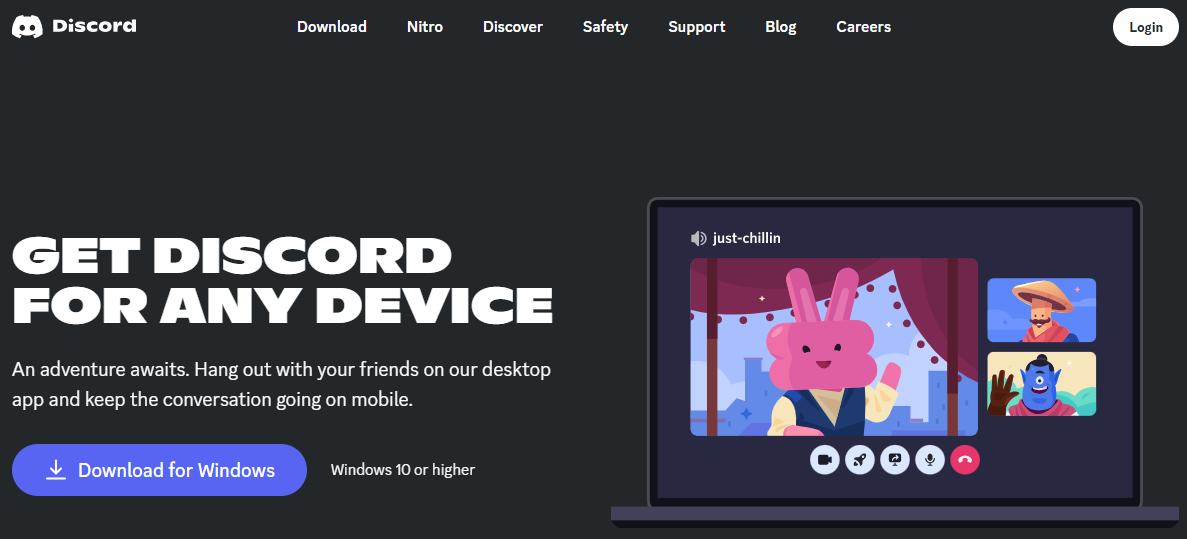Viewport: 1187px width, 539px height.
Task: Click the GET DISCORD FOR ANY DEVICE heading
Action: click(282, 279)
